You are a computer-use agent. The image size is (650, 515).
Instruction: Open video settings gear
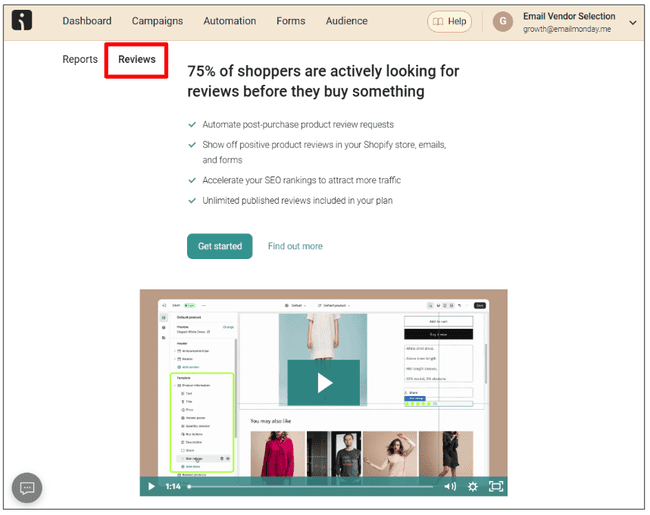tap(473, 486)
